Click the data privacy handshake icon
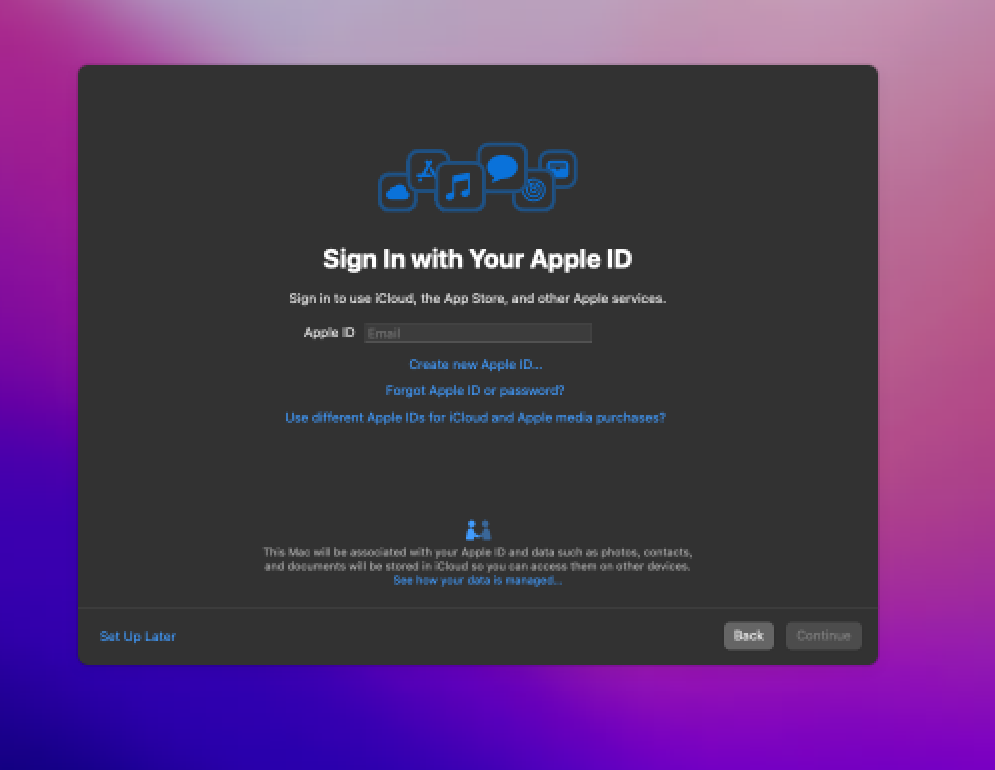The image size is (995, 770). 478,530
